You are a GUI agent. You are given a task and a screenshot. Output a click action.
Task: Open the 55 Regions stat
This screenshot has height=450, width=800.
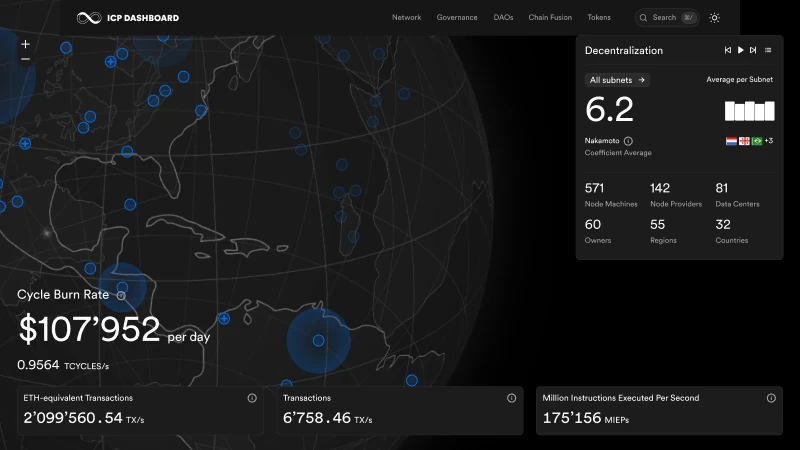[663, 231]
